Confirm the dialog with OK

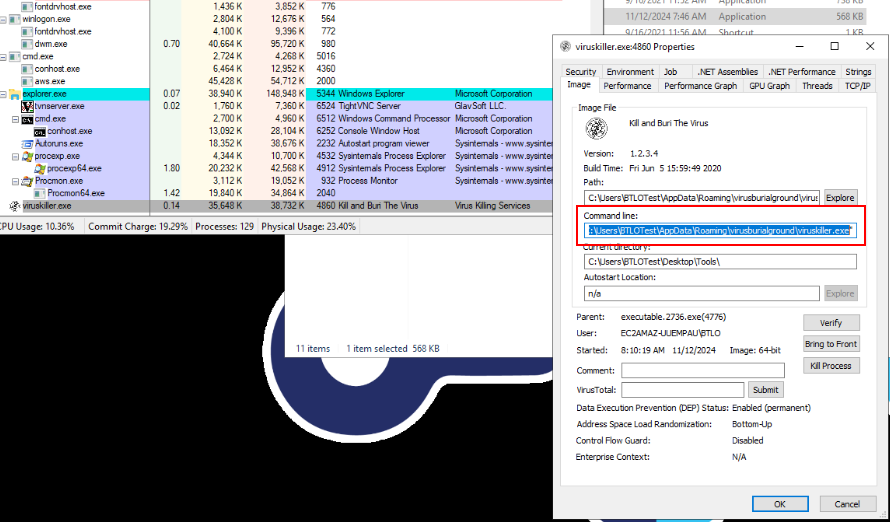[x=780, y=504]
